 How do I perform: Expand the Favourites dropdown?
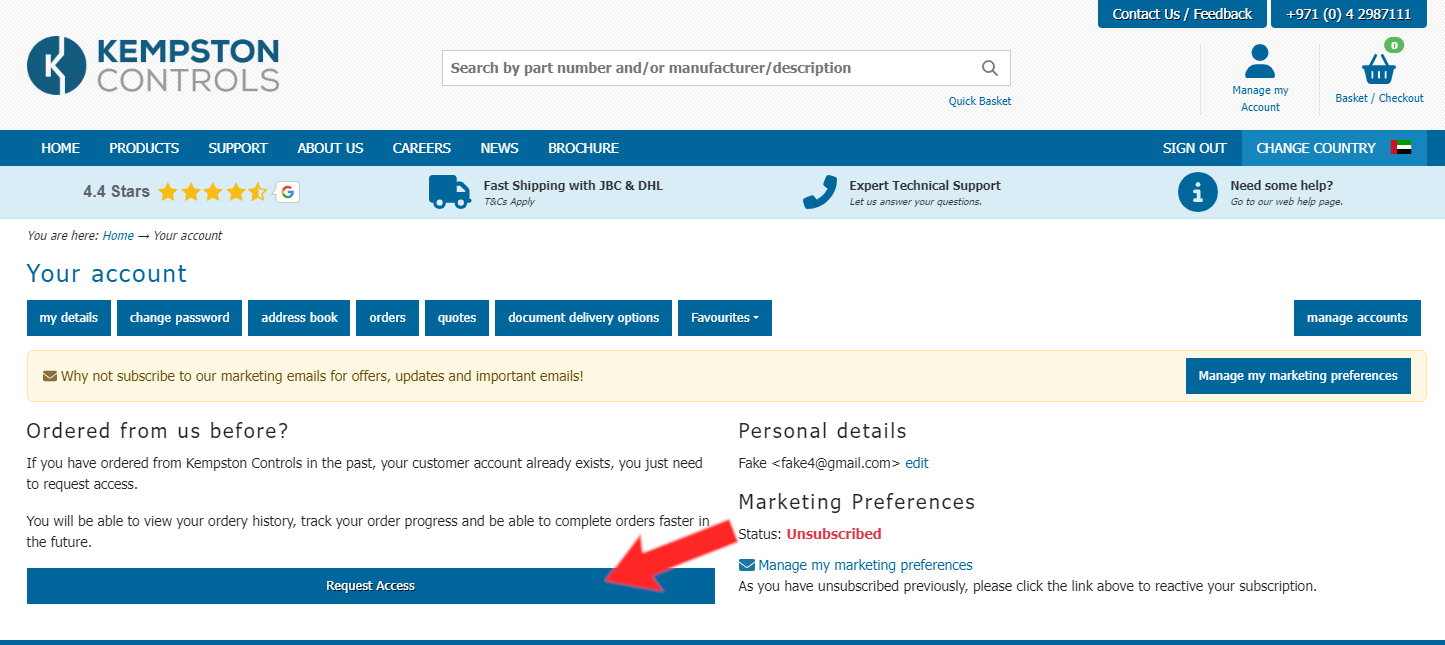pyautogui.click(x=725, y=318)
